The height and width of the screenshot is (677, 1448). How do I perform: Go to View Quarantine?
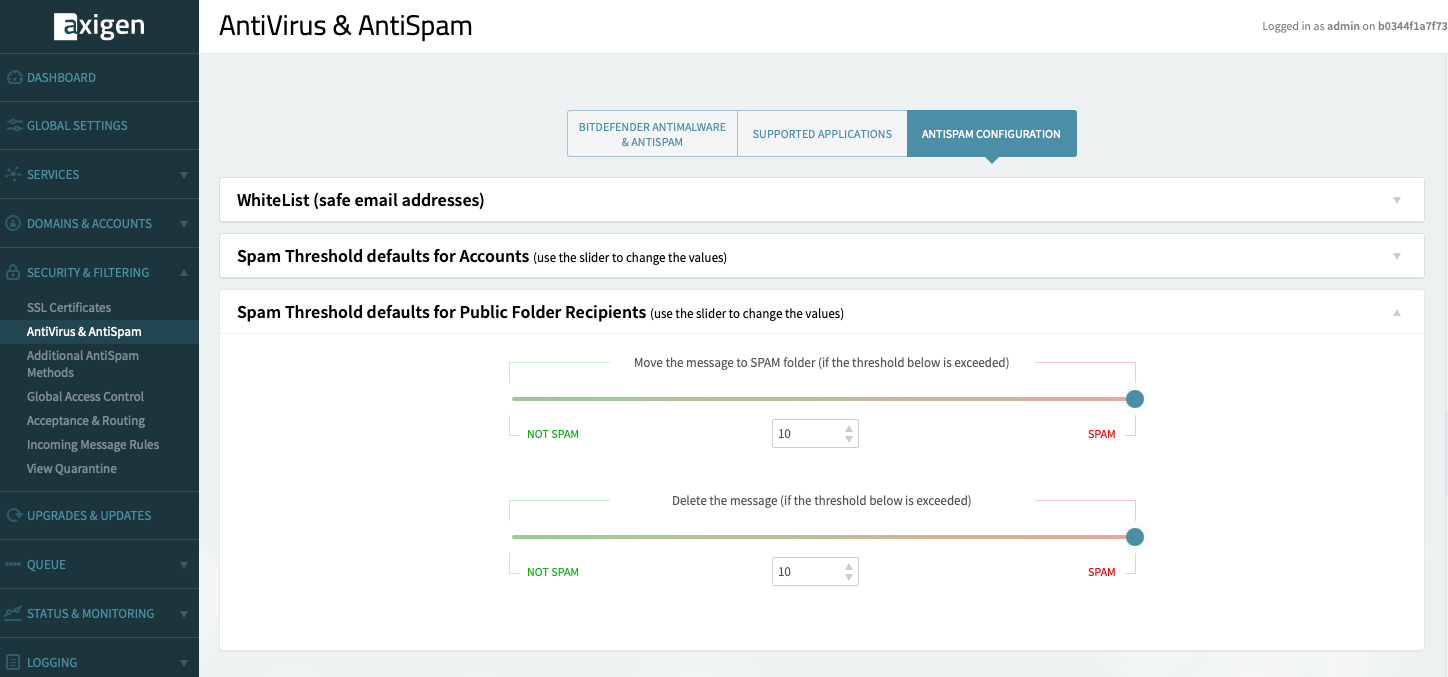pyautogui.click(x=72, y=469)
